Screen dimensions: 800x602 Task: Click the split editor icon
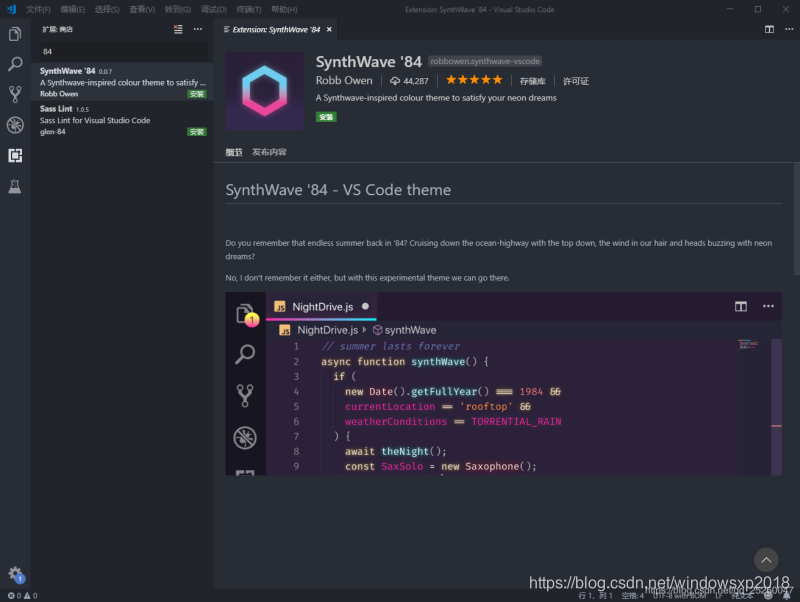click(x=769, y=29)
